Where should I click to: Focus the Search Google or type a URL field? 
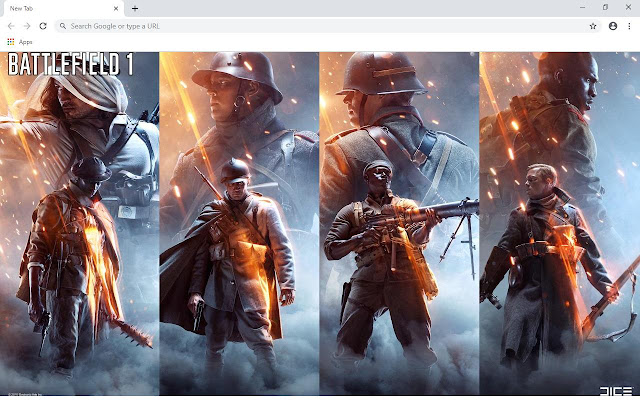pyautogui.click(x=328, y=26)
